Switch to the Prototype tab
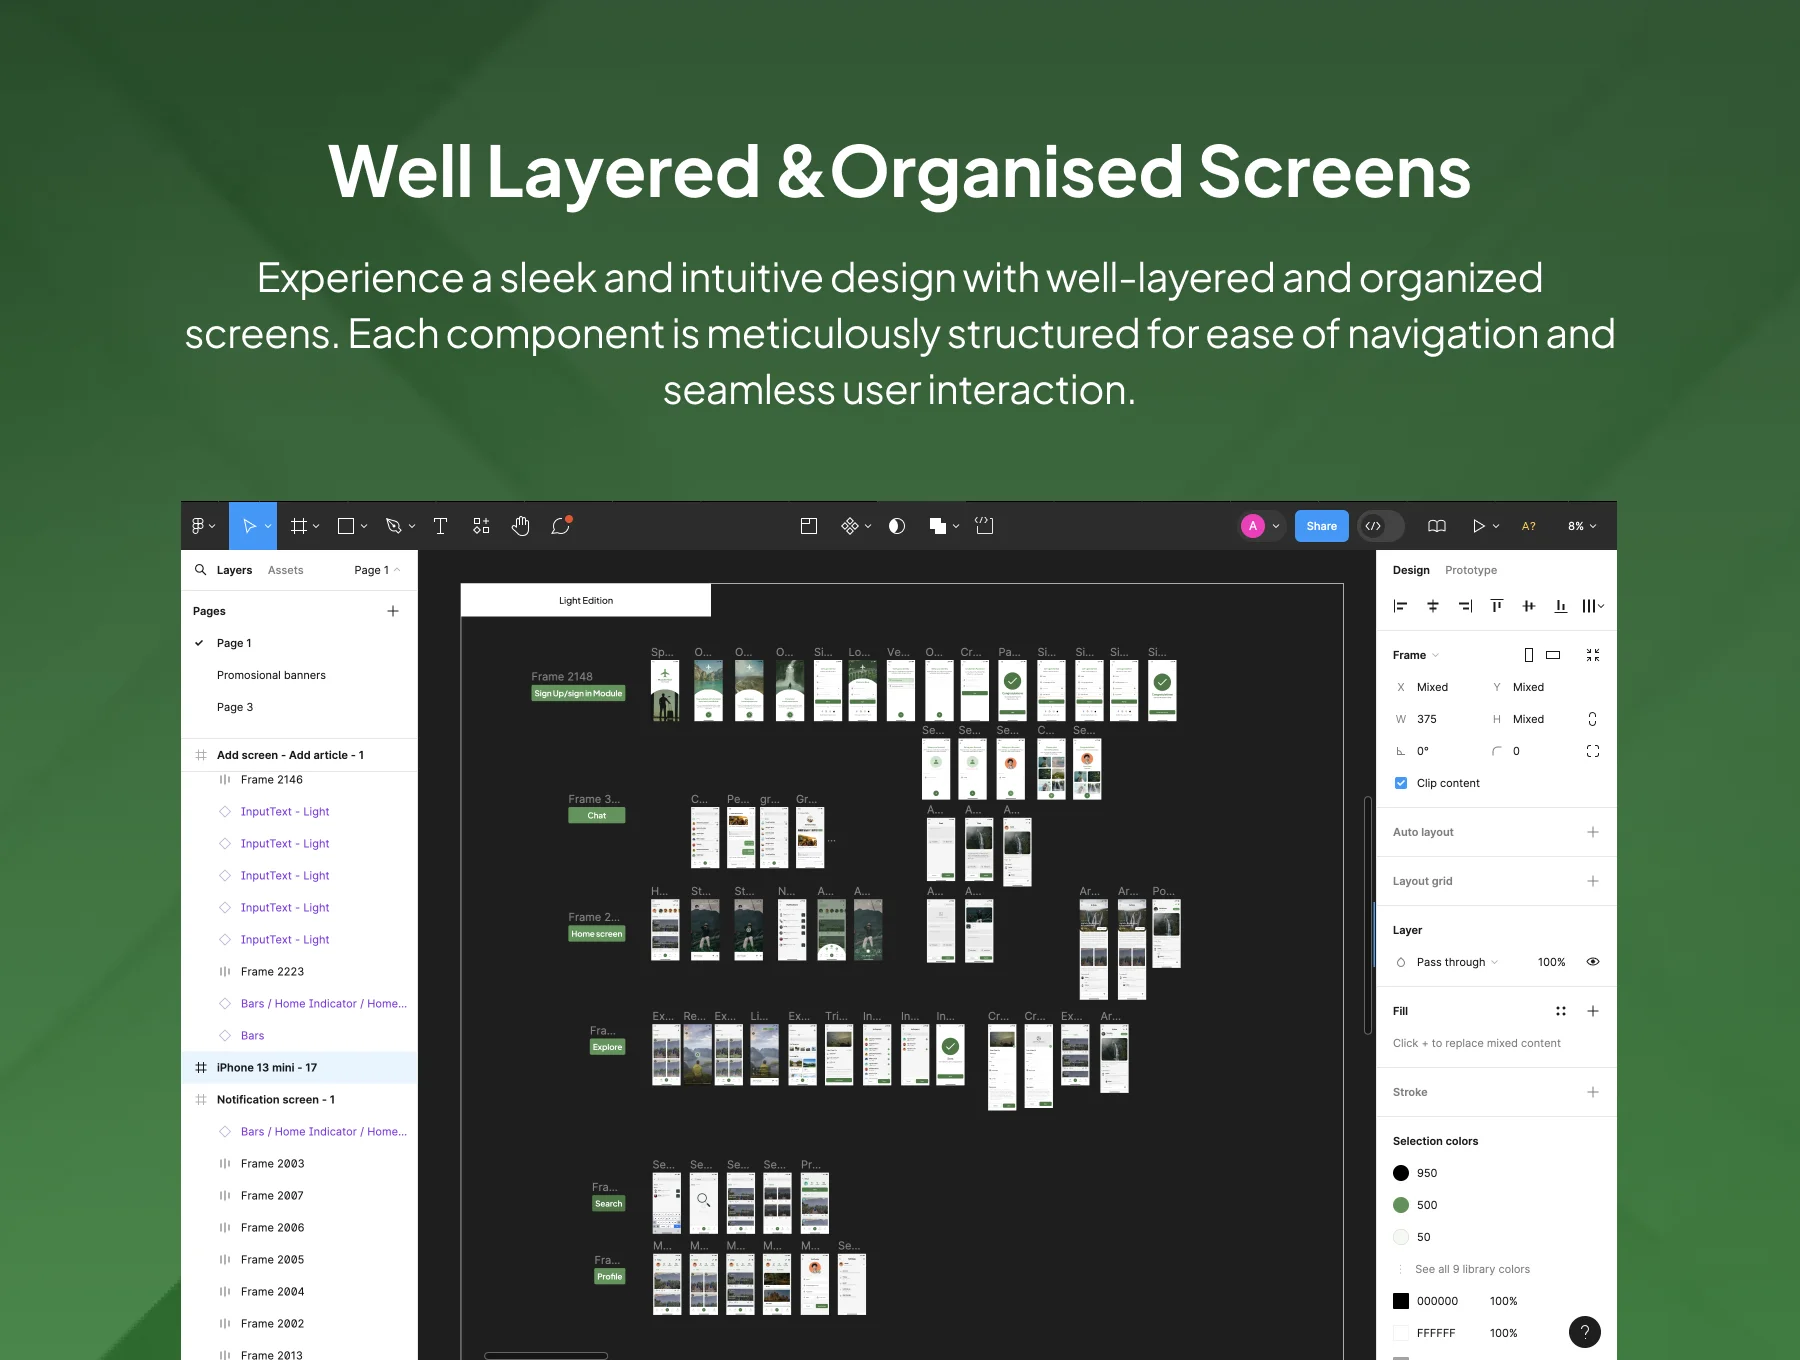This screenshot has height=1360, width=1800. [1470, 570]
